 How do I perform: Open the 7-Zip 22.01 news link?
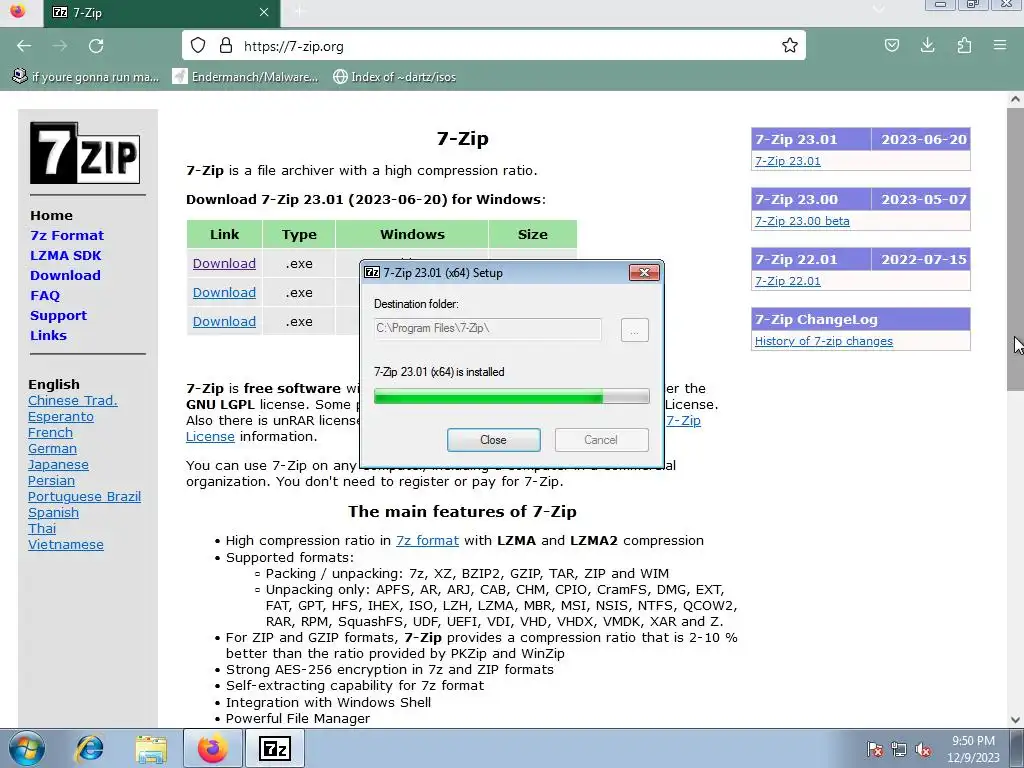pyautogui.click(x=788, y=281)
